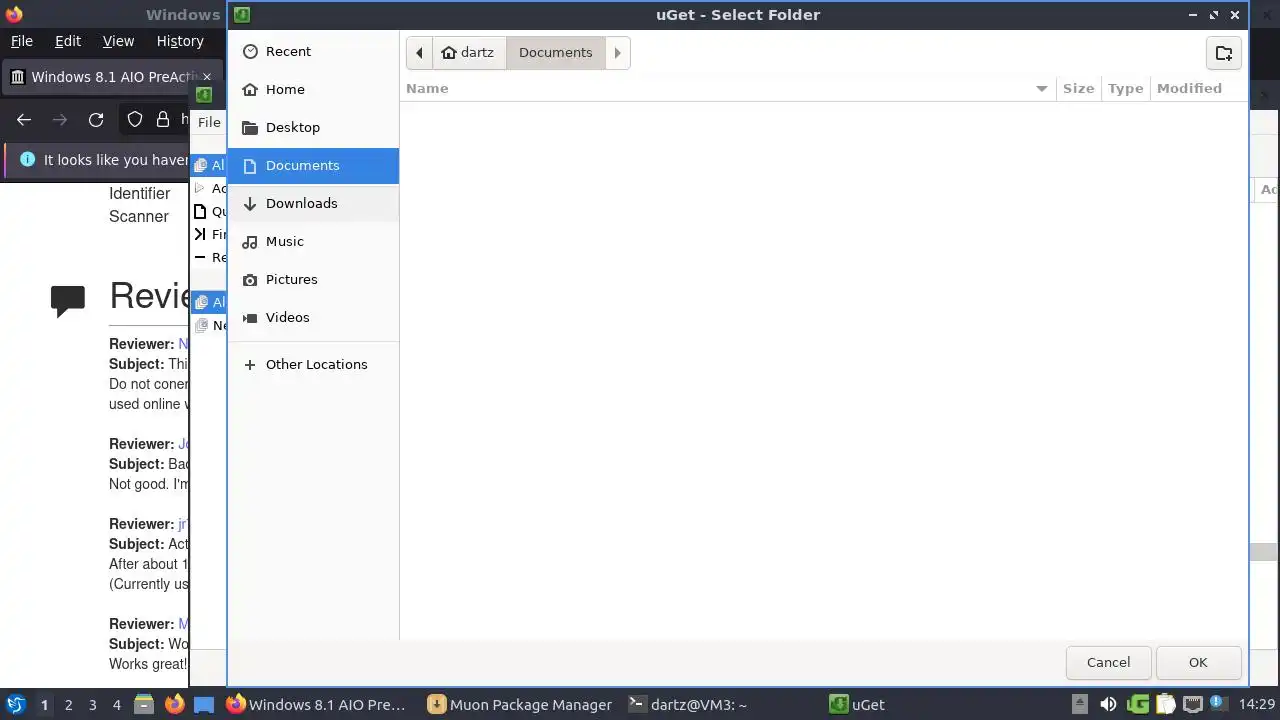Click the uGet dialog title bar icon
The image size is (1280, 720).
click(241, 14)
